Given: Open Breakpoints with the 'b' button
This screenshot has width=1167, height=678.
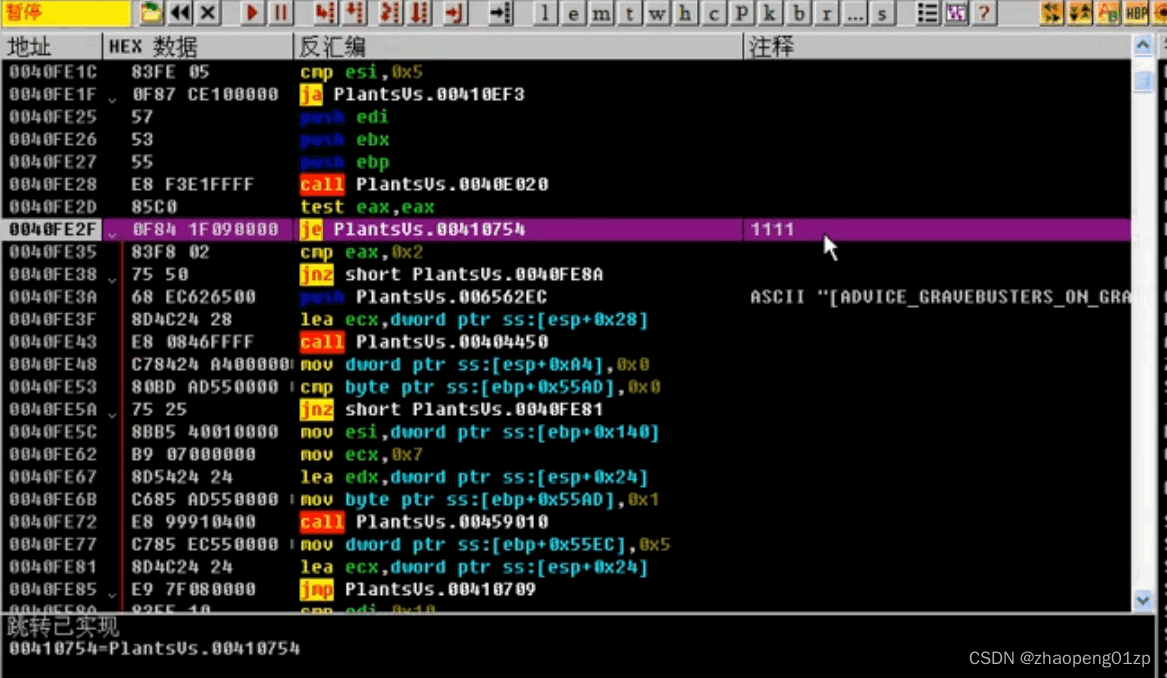Looking at the screenshot, I should pyautogui.click(x=798, y=13).
